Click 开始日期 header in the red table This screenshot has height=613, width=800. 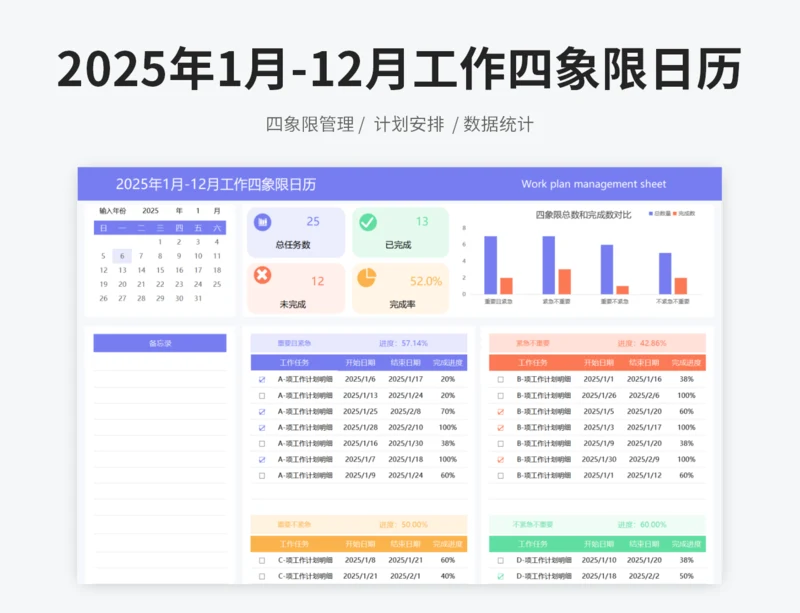point(599,362)
